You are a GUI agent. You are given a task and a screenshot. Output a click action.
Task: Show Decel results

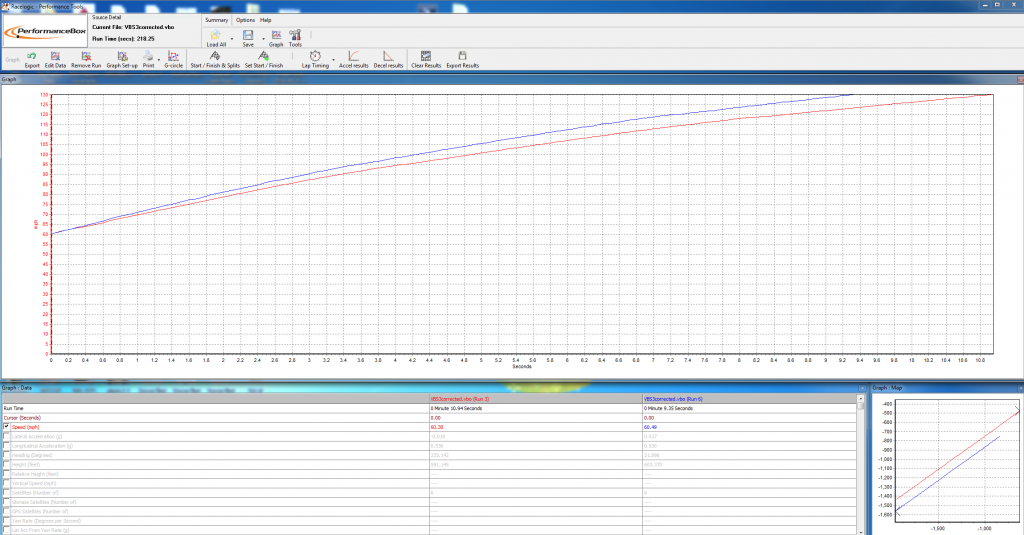pyautogui.click(x=388, y=57)
